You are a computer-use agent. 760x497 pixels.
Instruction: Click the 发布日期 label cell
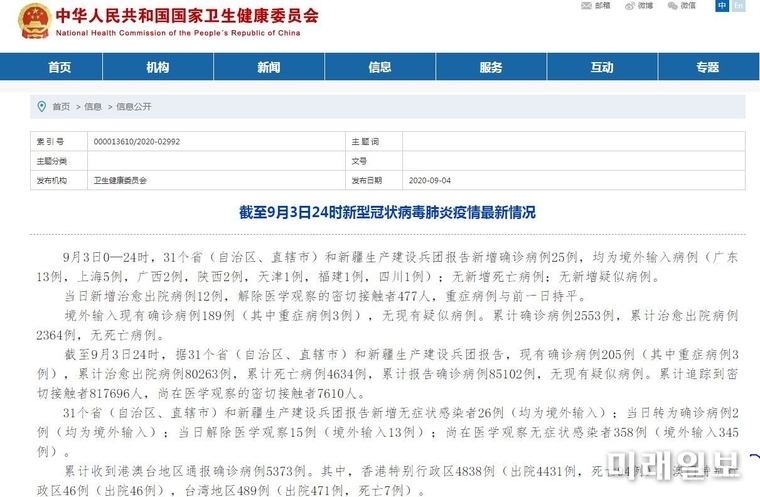[374, 180]
